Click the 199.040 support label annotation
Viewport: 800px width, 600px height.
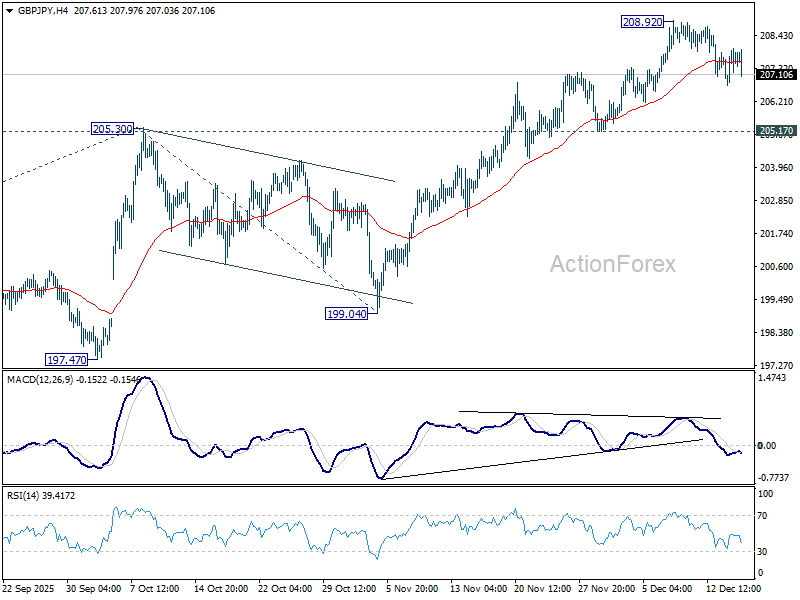click(x=347, y=314)
